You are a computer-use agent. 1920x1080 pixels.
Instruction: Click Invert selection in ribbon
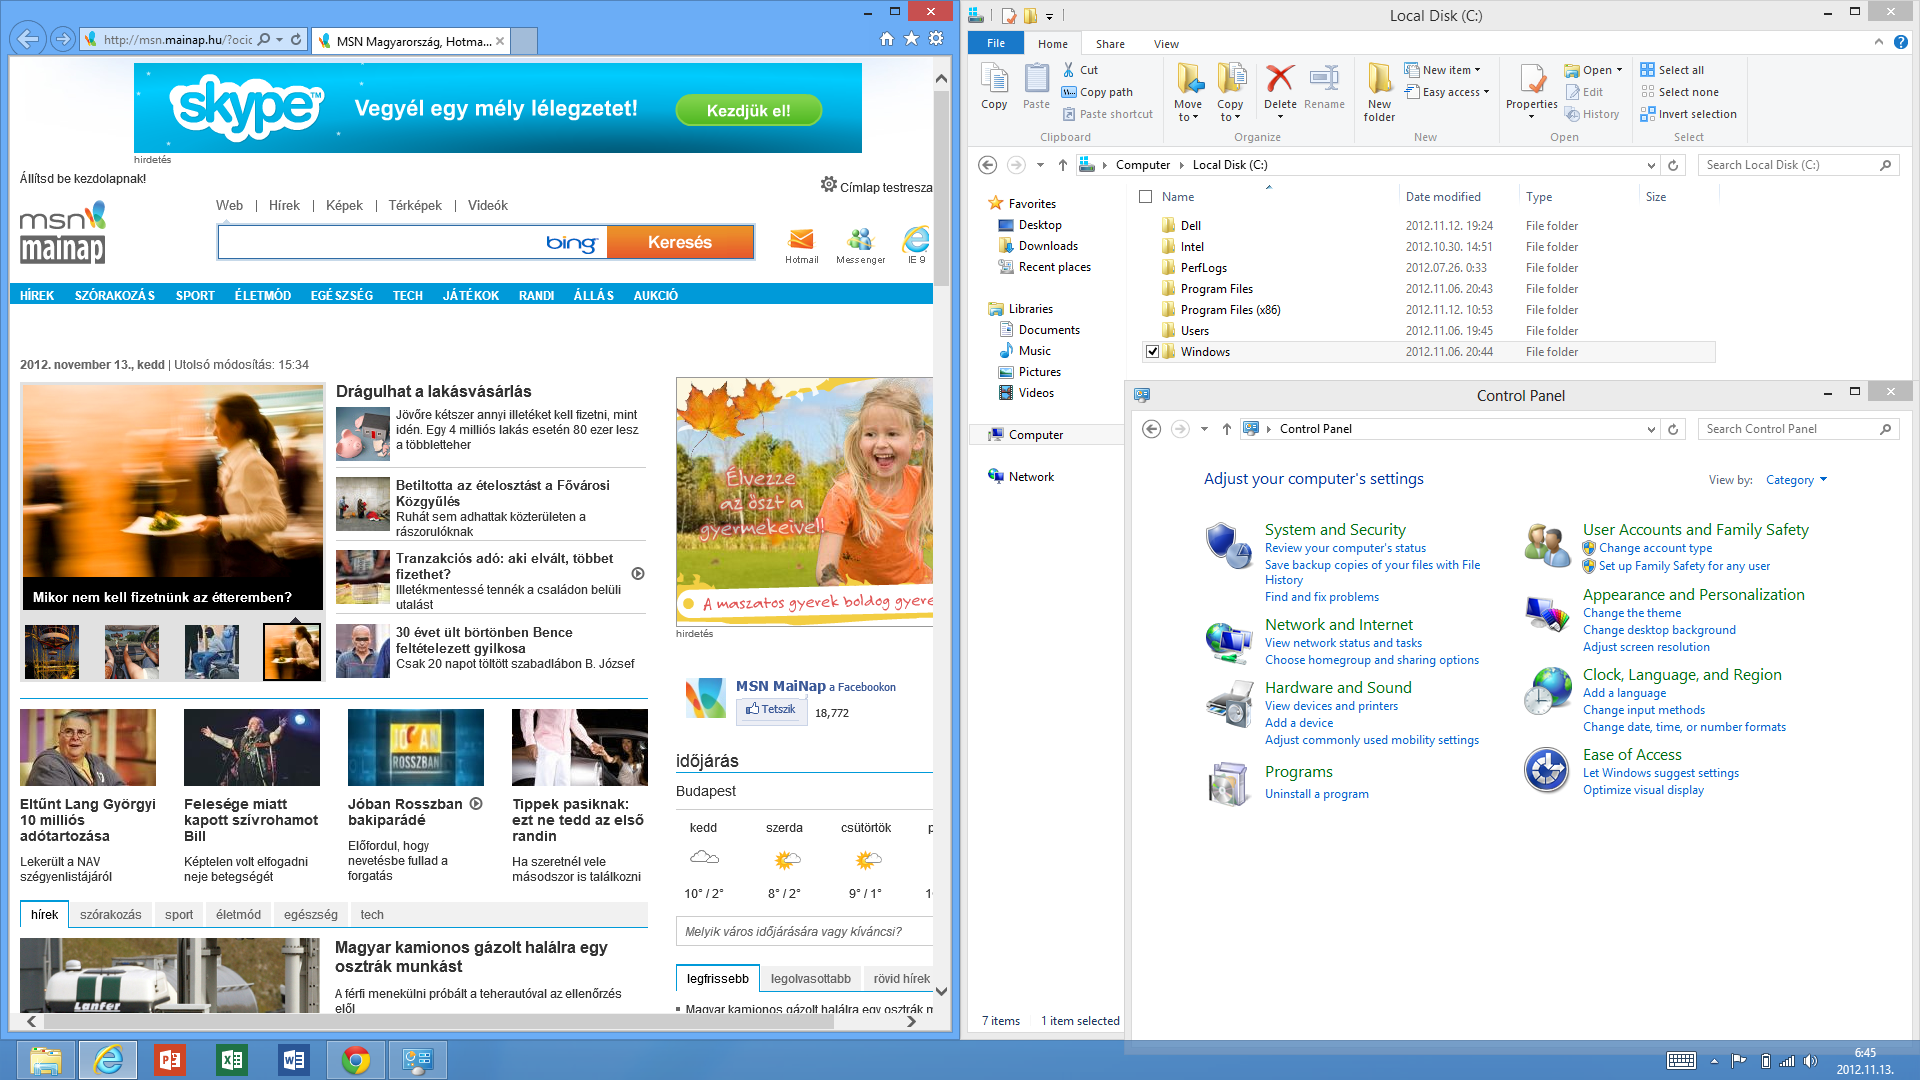[1688, 114]
